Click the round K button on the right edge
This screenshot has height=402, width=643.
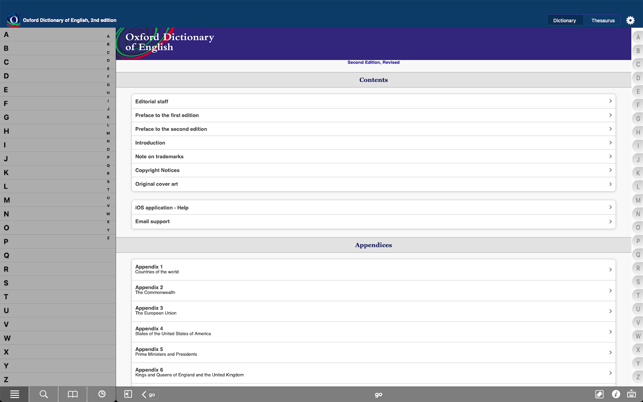click(638, 173)
